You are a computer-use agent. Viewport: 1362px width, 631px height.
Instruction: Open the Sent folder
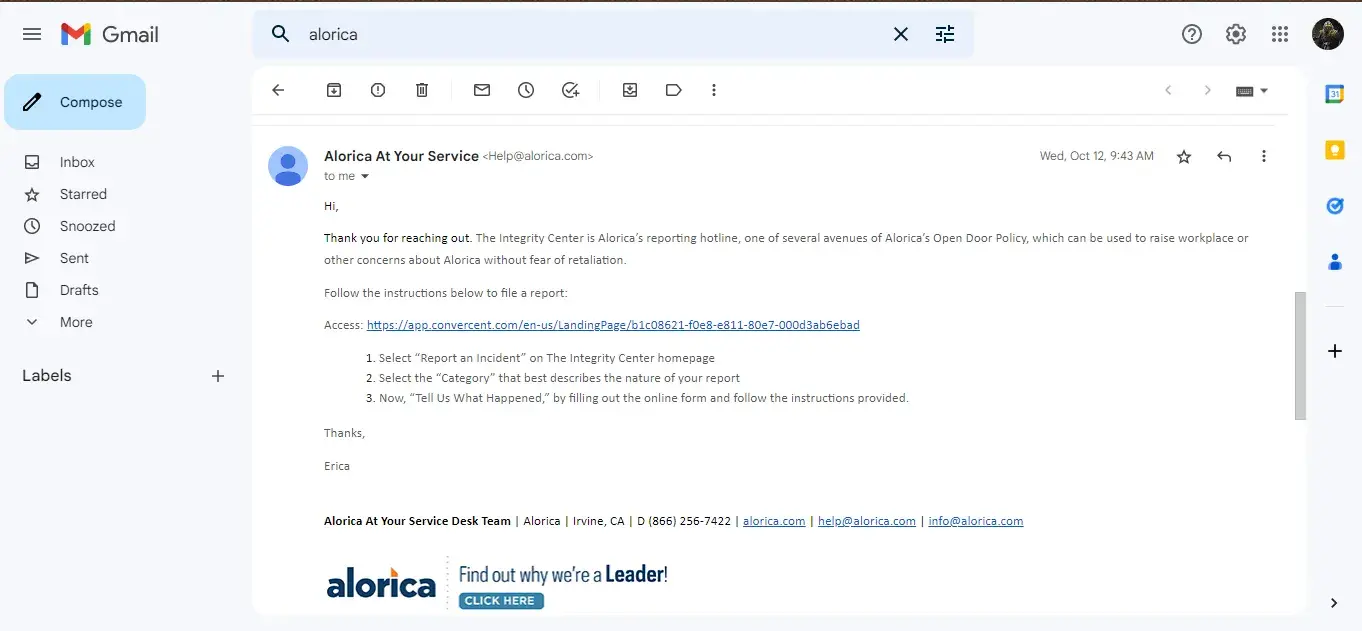[74, 258]
